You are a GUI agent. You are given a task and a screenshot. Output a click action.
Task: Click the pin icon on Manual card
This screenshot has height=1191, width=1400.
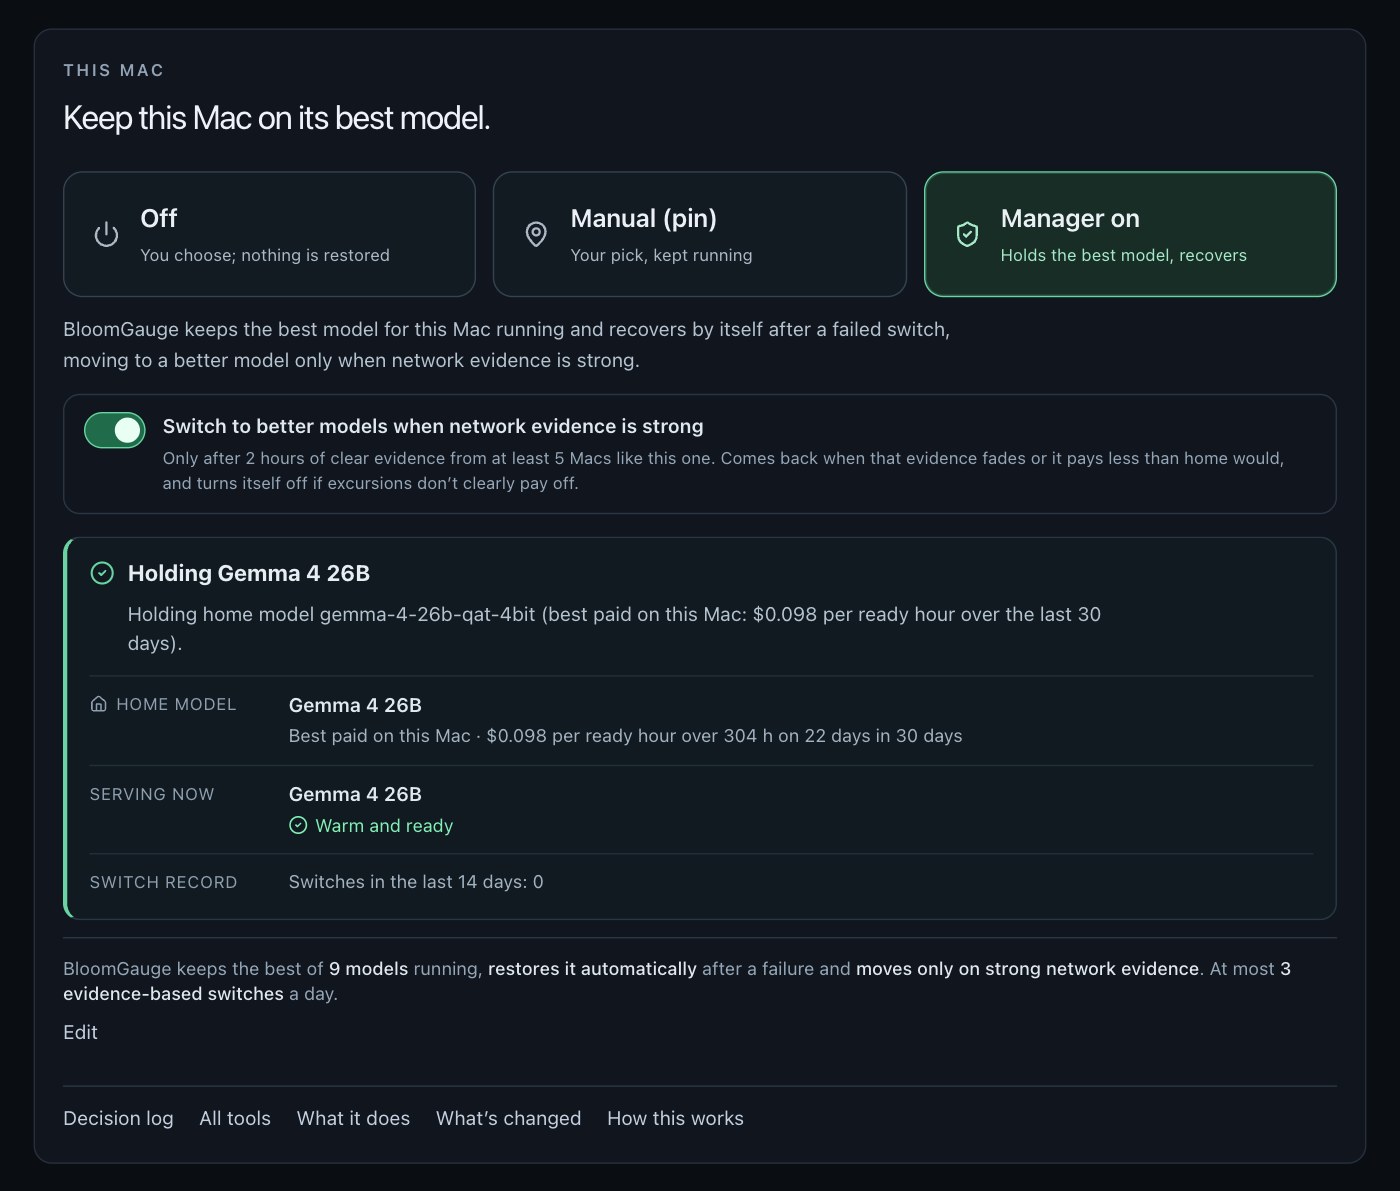[536, 235]
